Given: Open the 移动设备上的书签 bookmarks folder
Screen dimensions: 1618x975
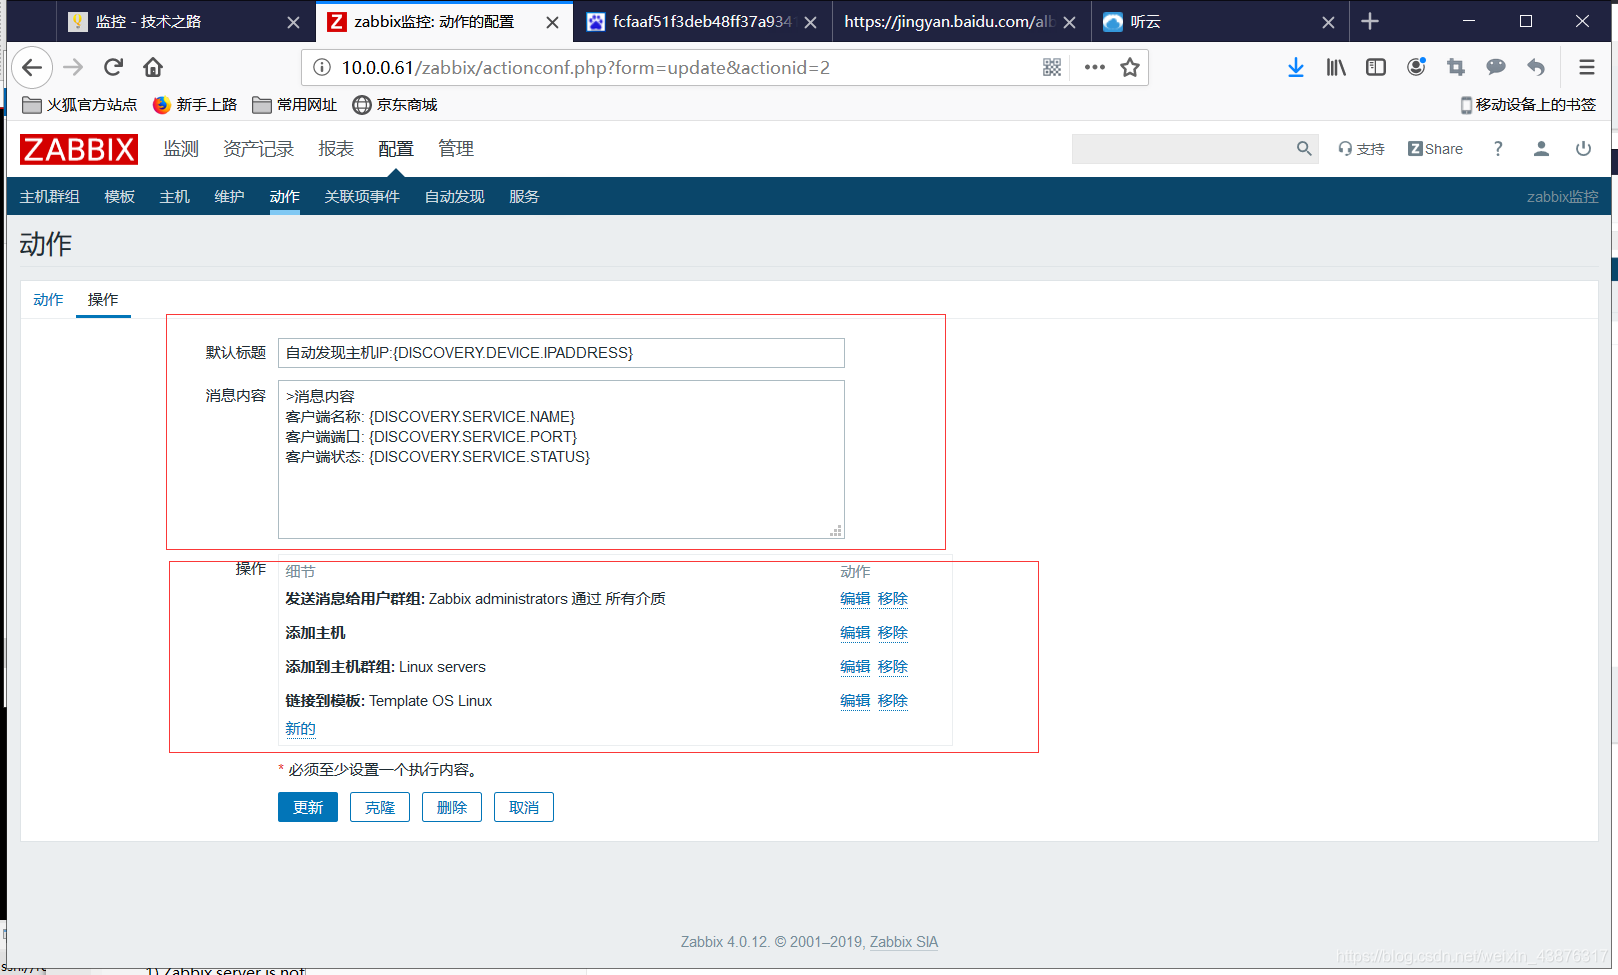Looking at the screenshot, I should 1528,104.
